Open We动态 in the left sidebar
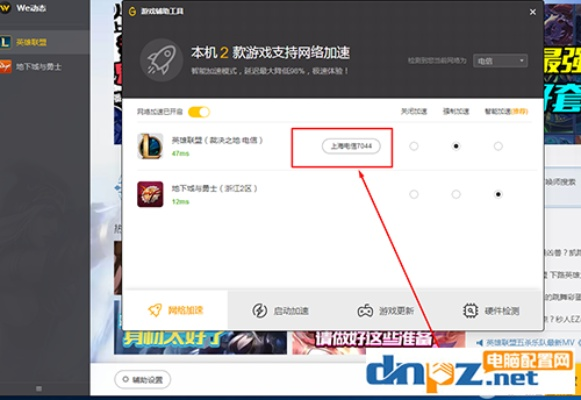Image resolution: width=581 pixels, height=400 pixels. click(44, 8)
